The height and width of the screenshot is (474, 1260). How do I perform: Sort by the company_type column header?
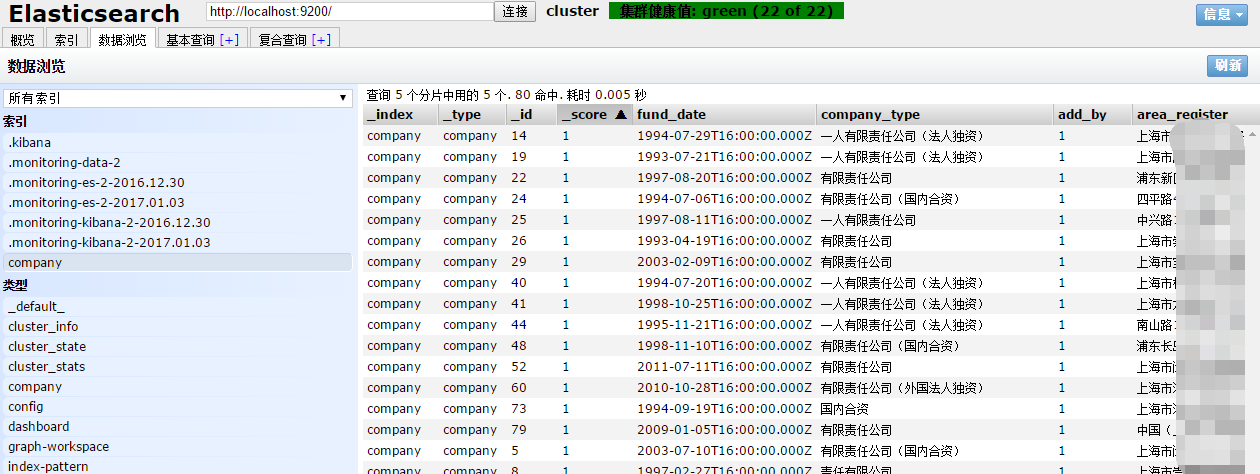pos(935,115)
